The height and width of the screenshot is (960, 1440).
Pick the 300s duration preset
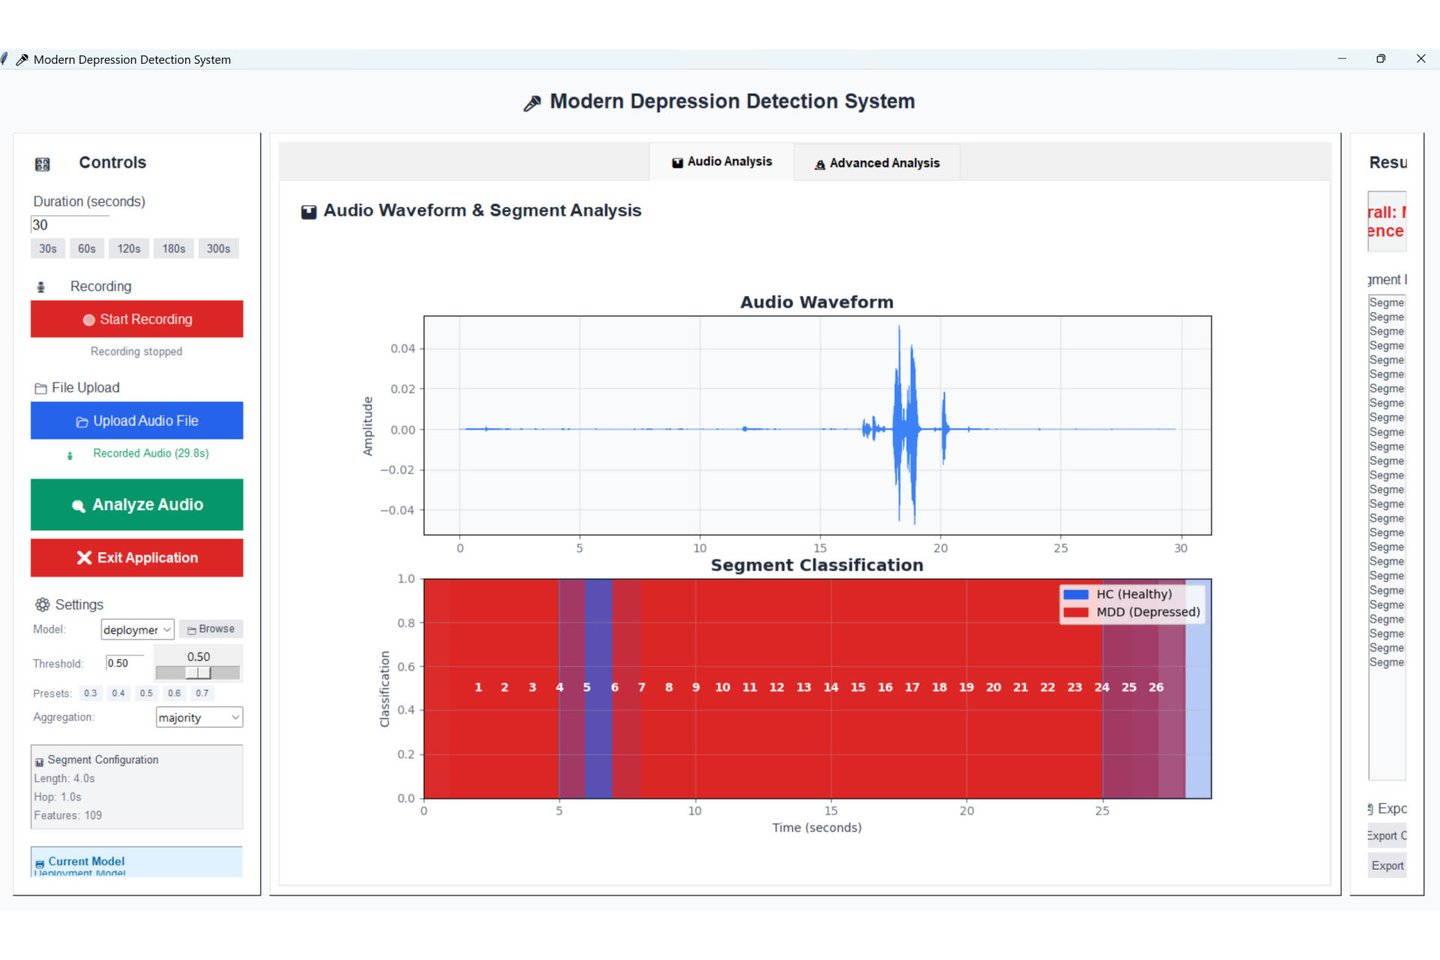(x=218, y=249)
